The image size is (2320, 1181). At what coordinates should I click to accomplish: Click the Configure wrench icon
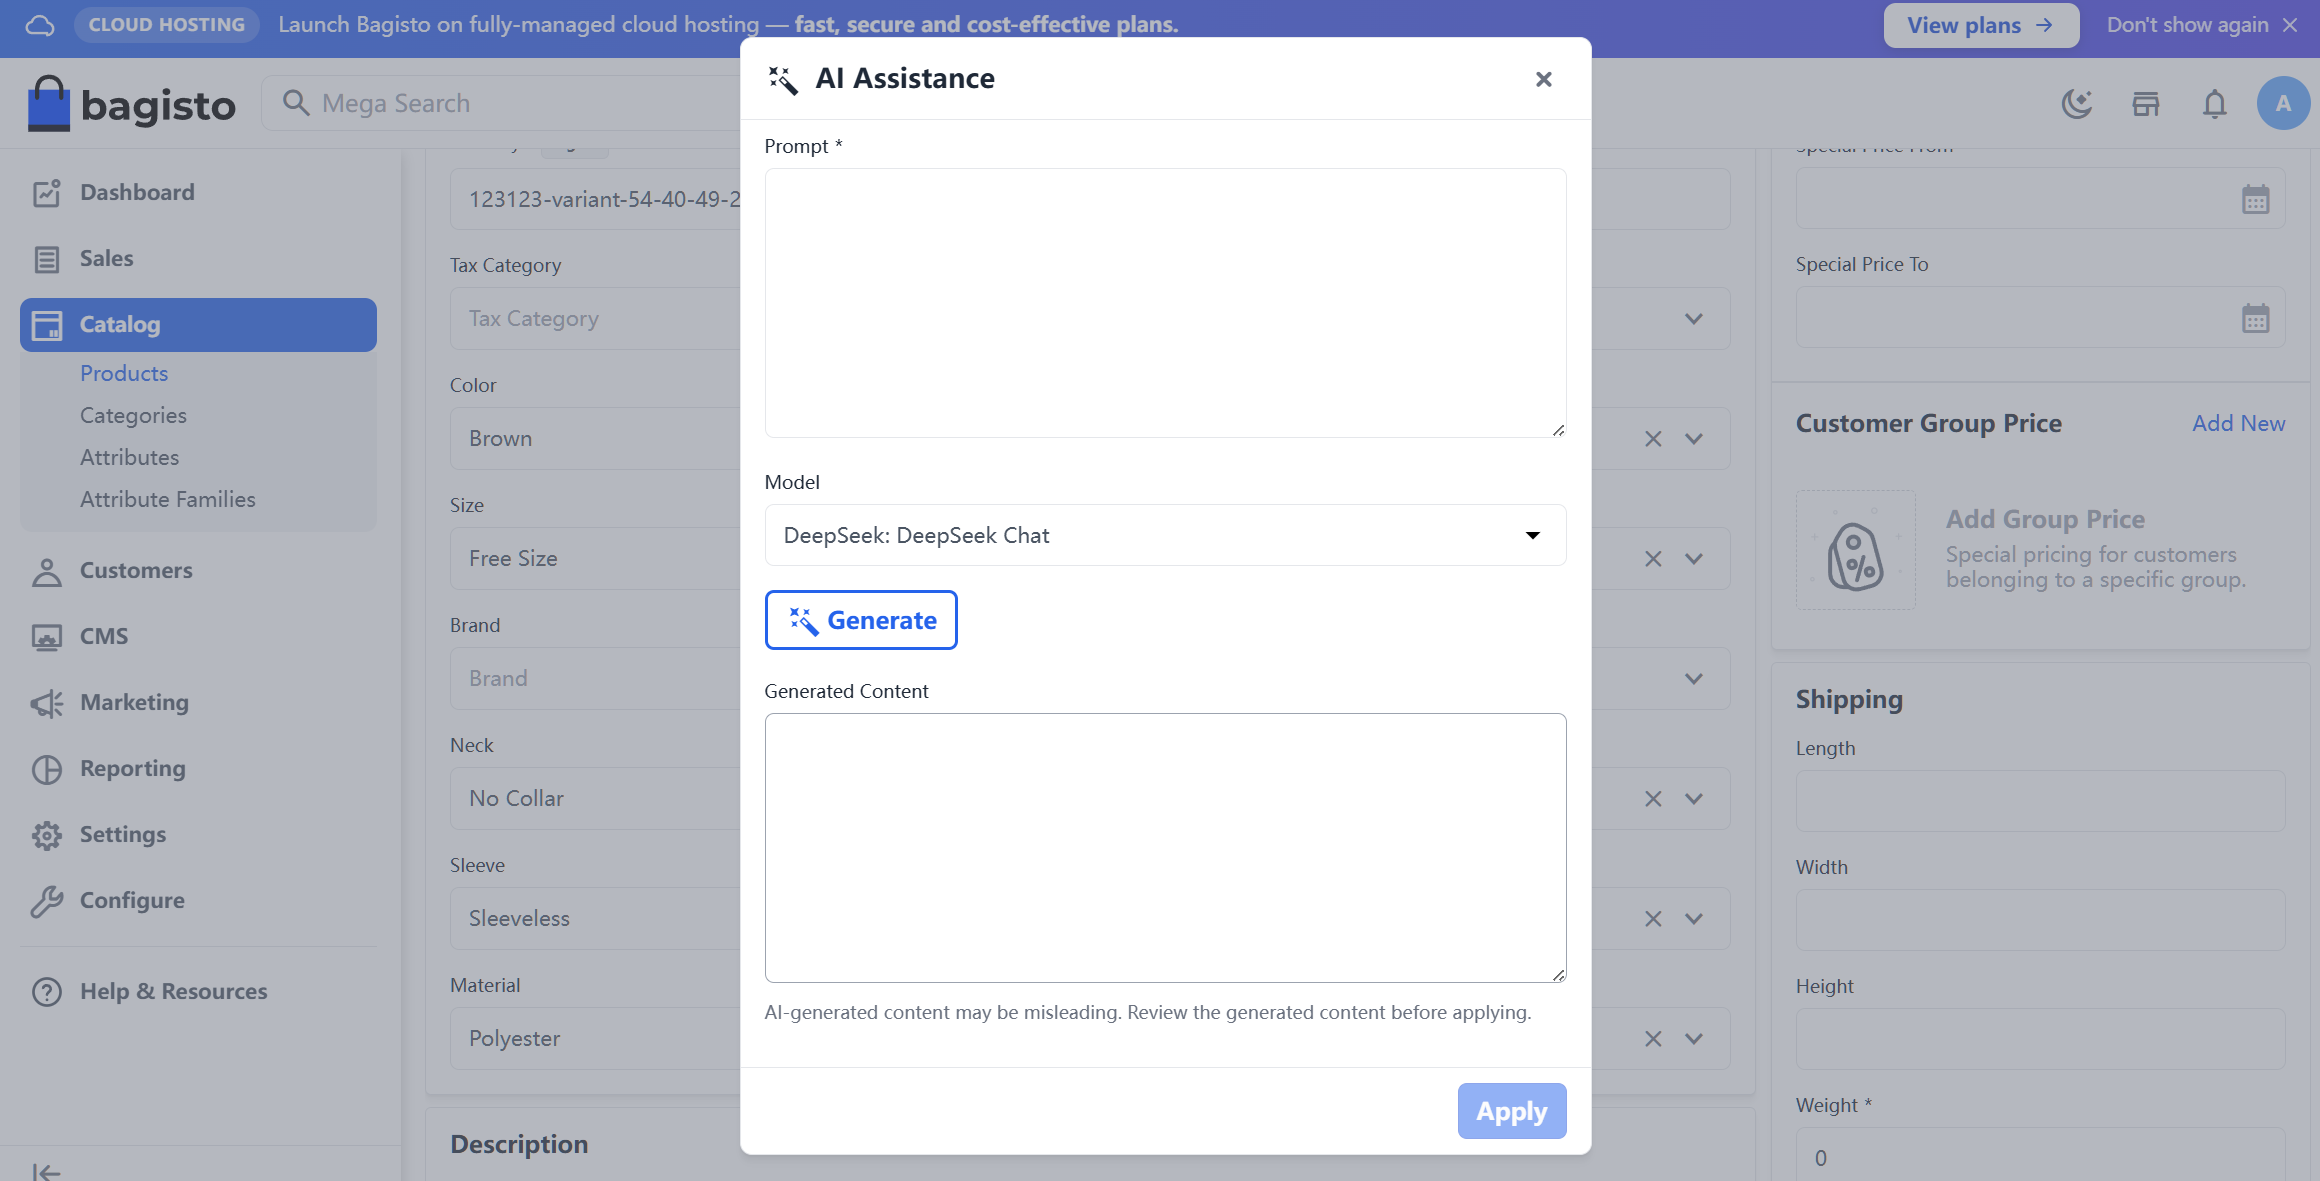47,901
